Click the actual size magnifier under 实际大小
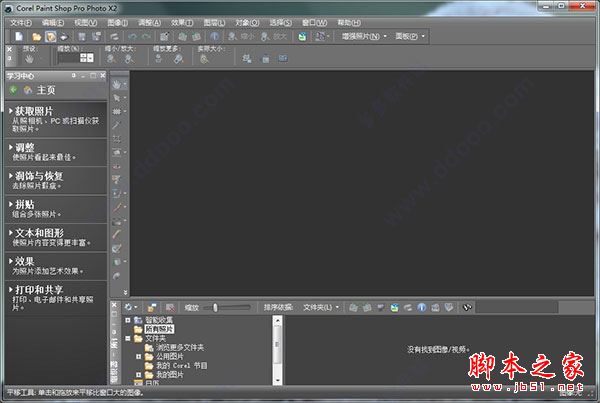The height and width of the screenshot is (403, 600). point(204,59)
